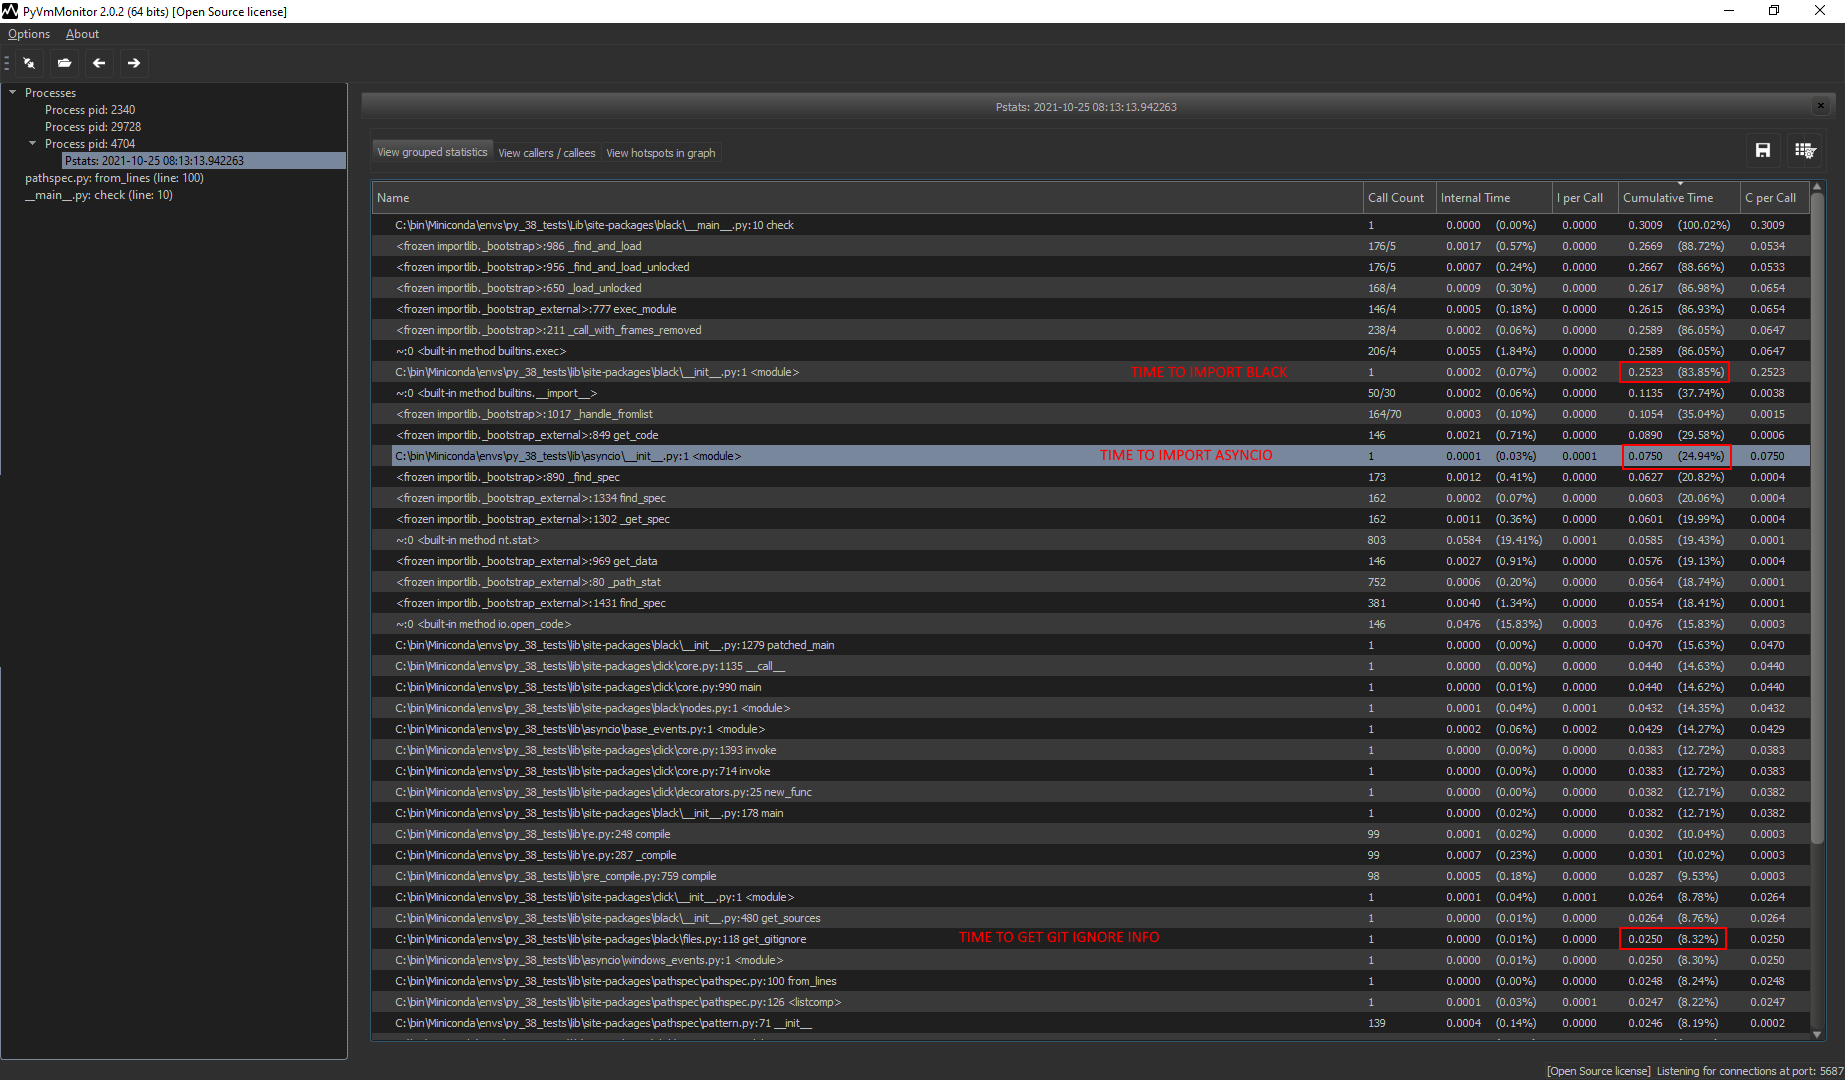Collapse the Processes tree node
Viewport: 1845px width, 1080px height.
[13, 92]
